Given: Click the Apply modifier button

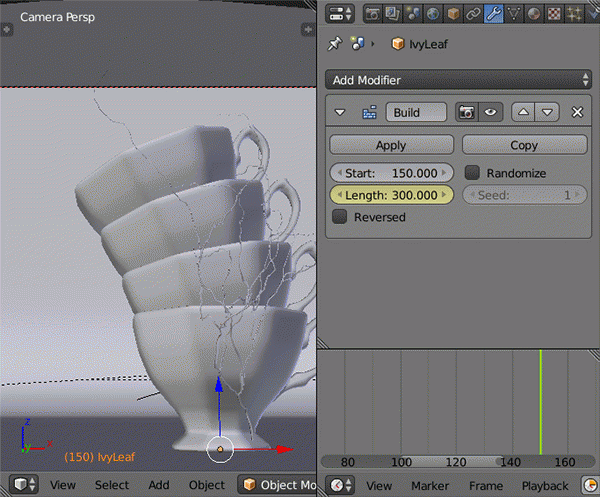Looking at the screenshot, I should (391, 145).
